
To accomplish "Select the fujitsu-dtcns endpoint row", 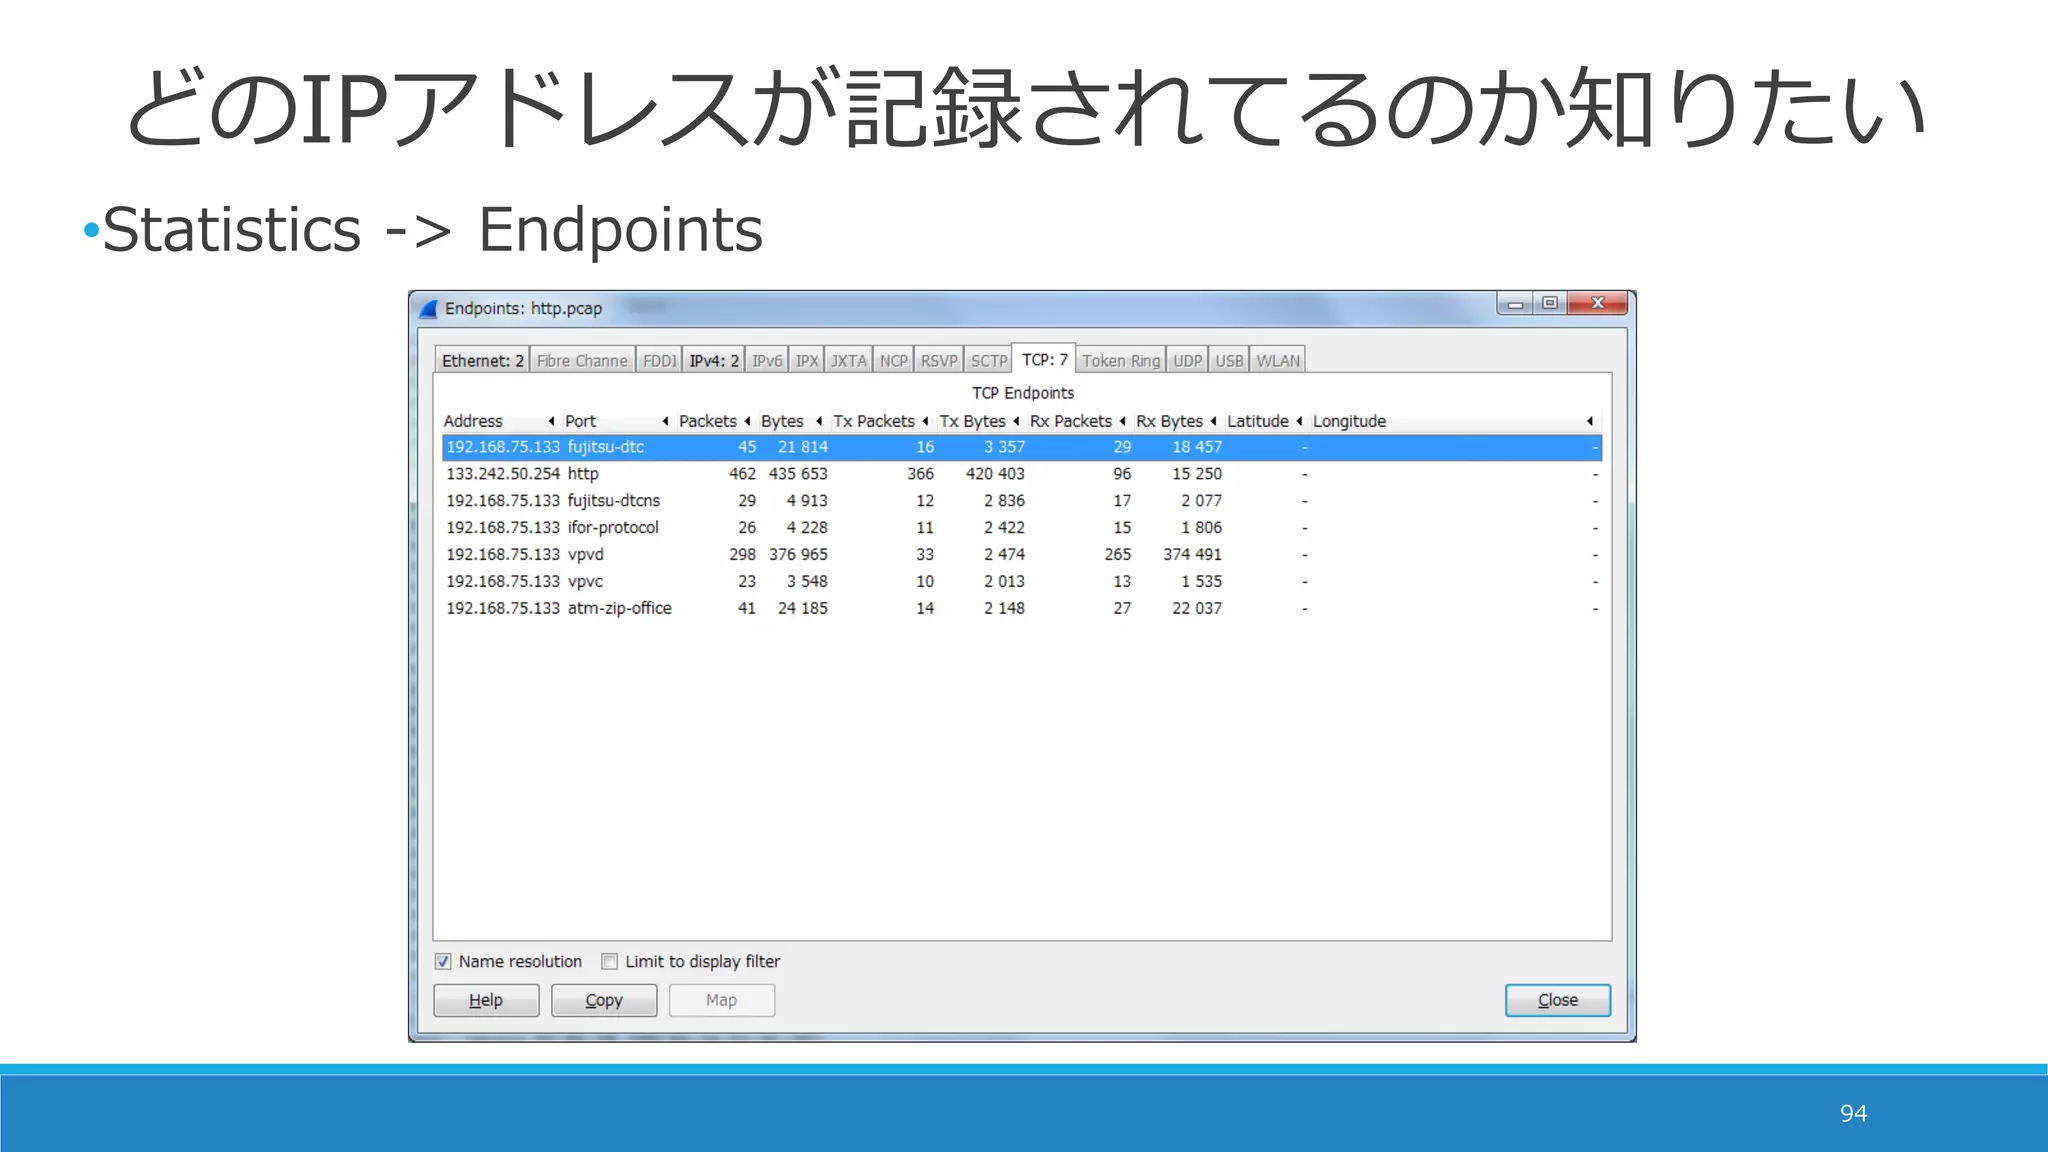I will pyautogui.click(x=1021, y=501).
